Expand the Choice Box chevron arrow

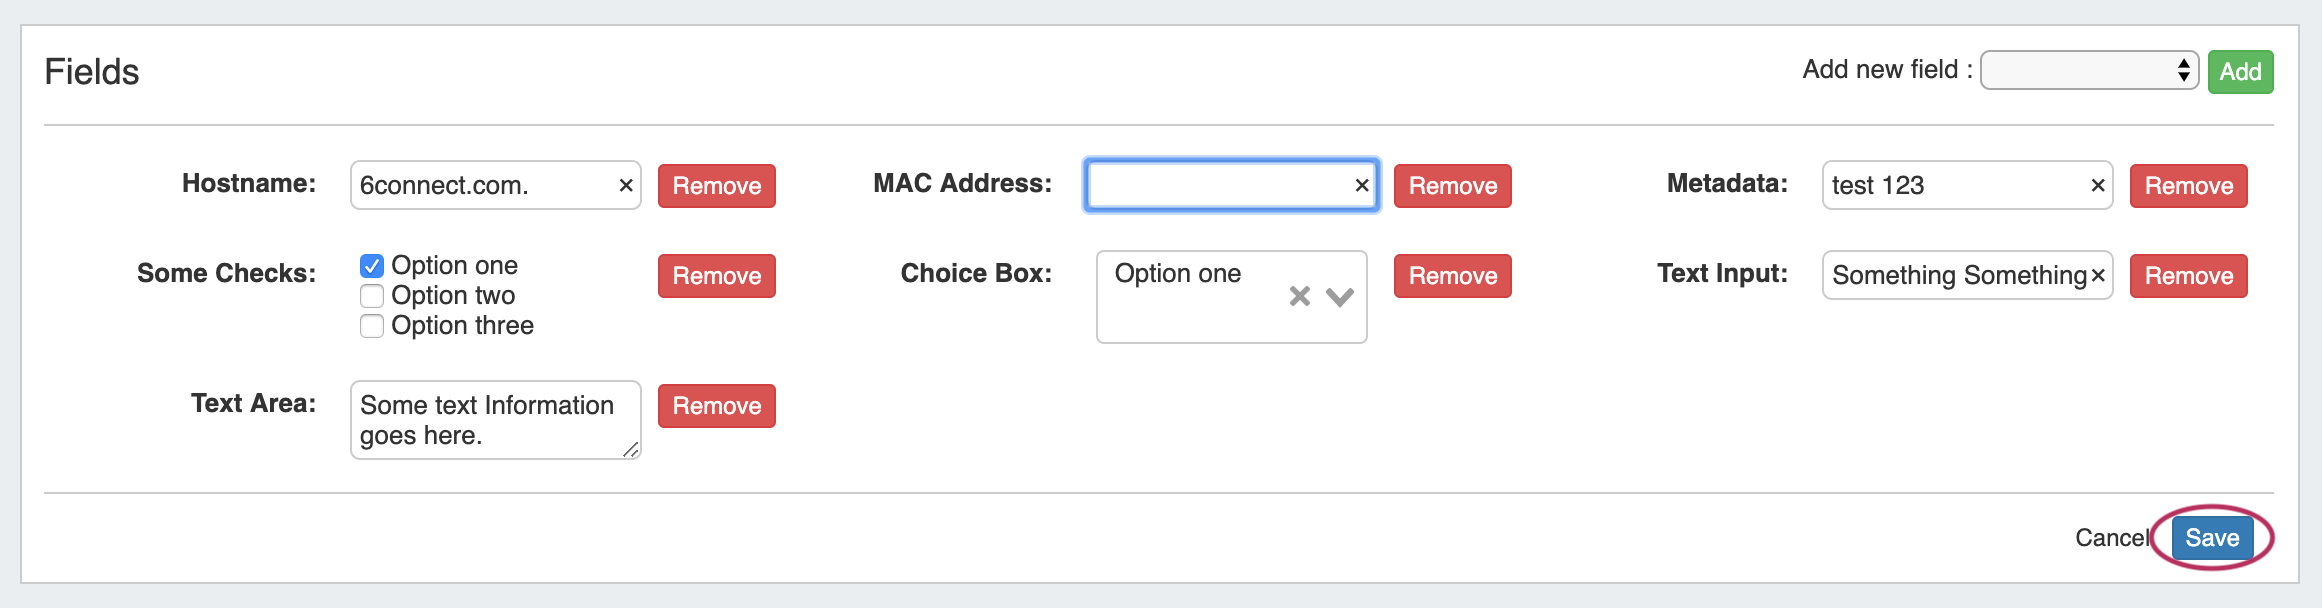click(x=1340, y=296)
